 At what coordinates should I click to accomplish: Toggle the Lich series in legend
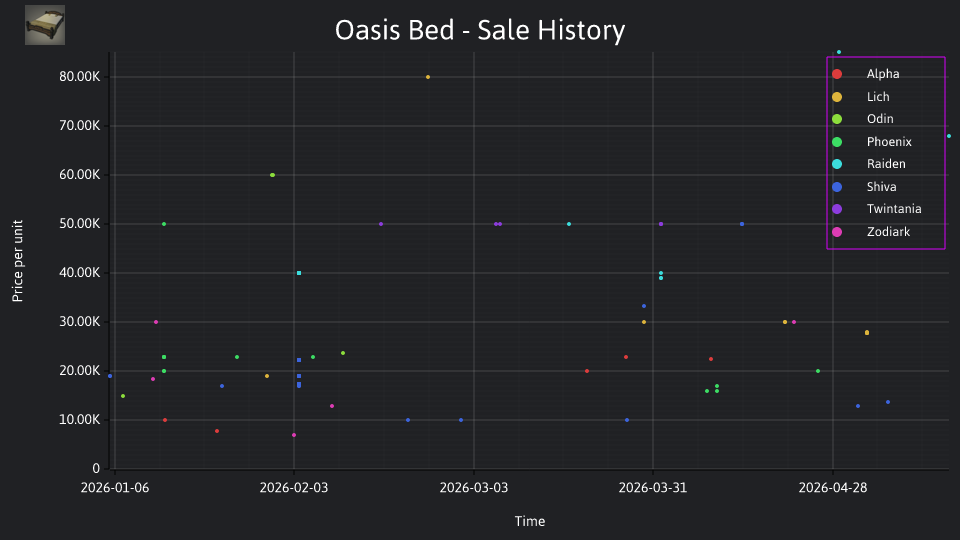[861, 97]
